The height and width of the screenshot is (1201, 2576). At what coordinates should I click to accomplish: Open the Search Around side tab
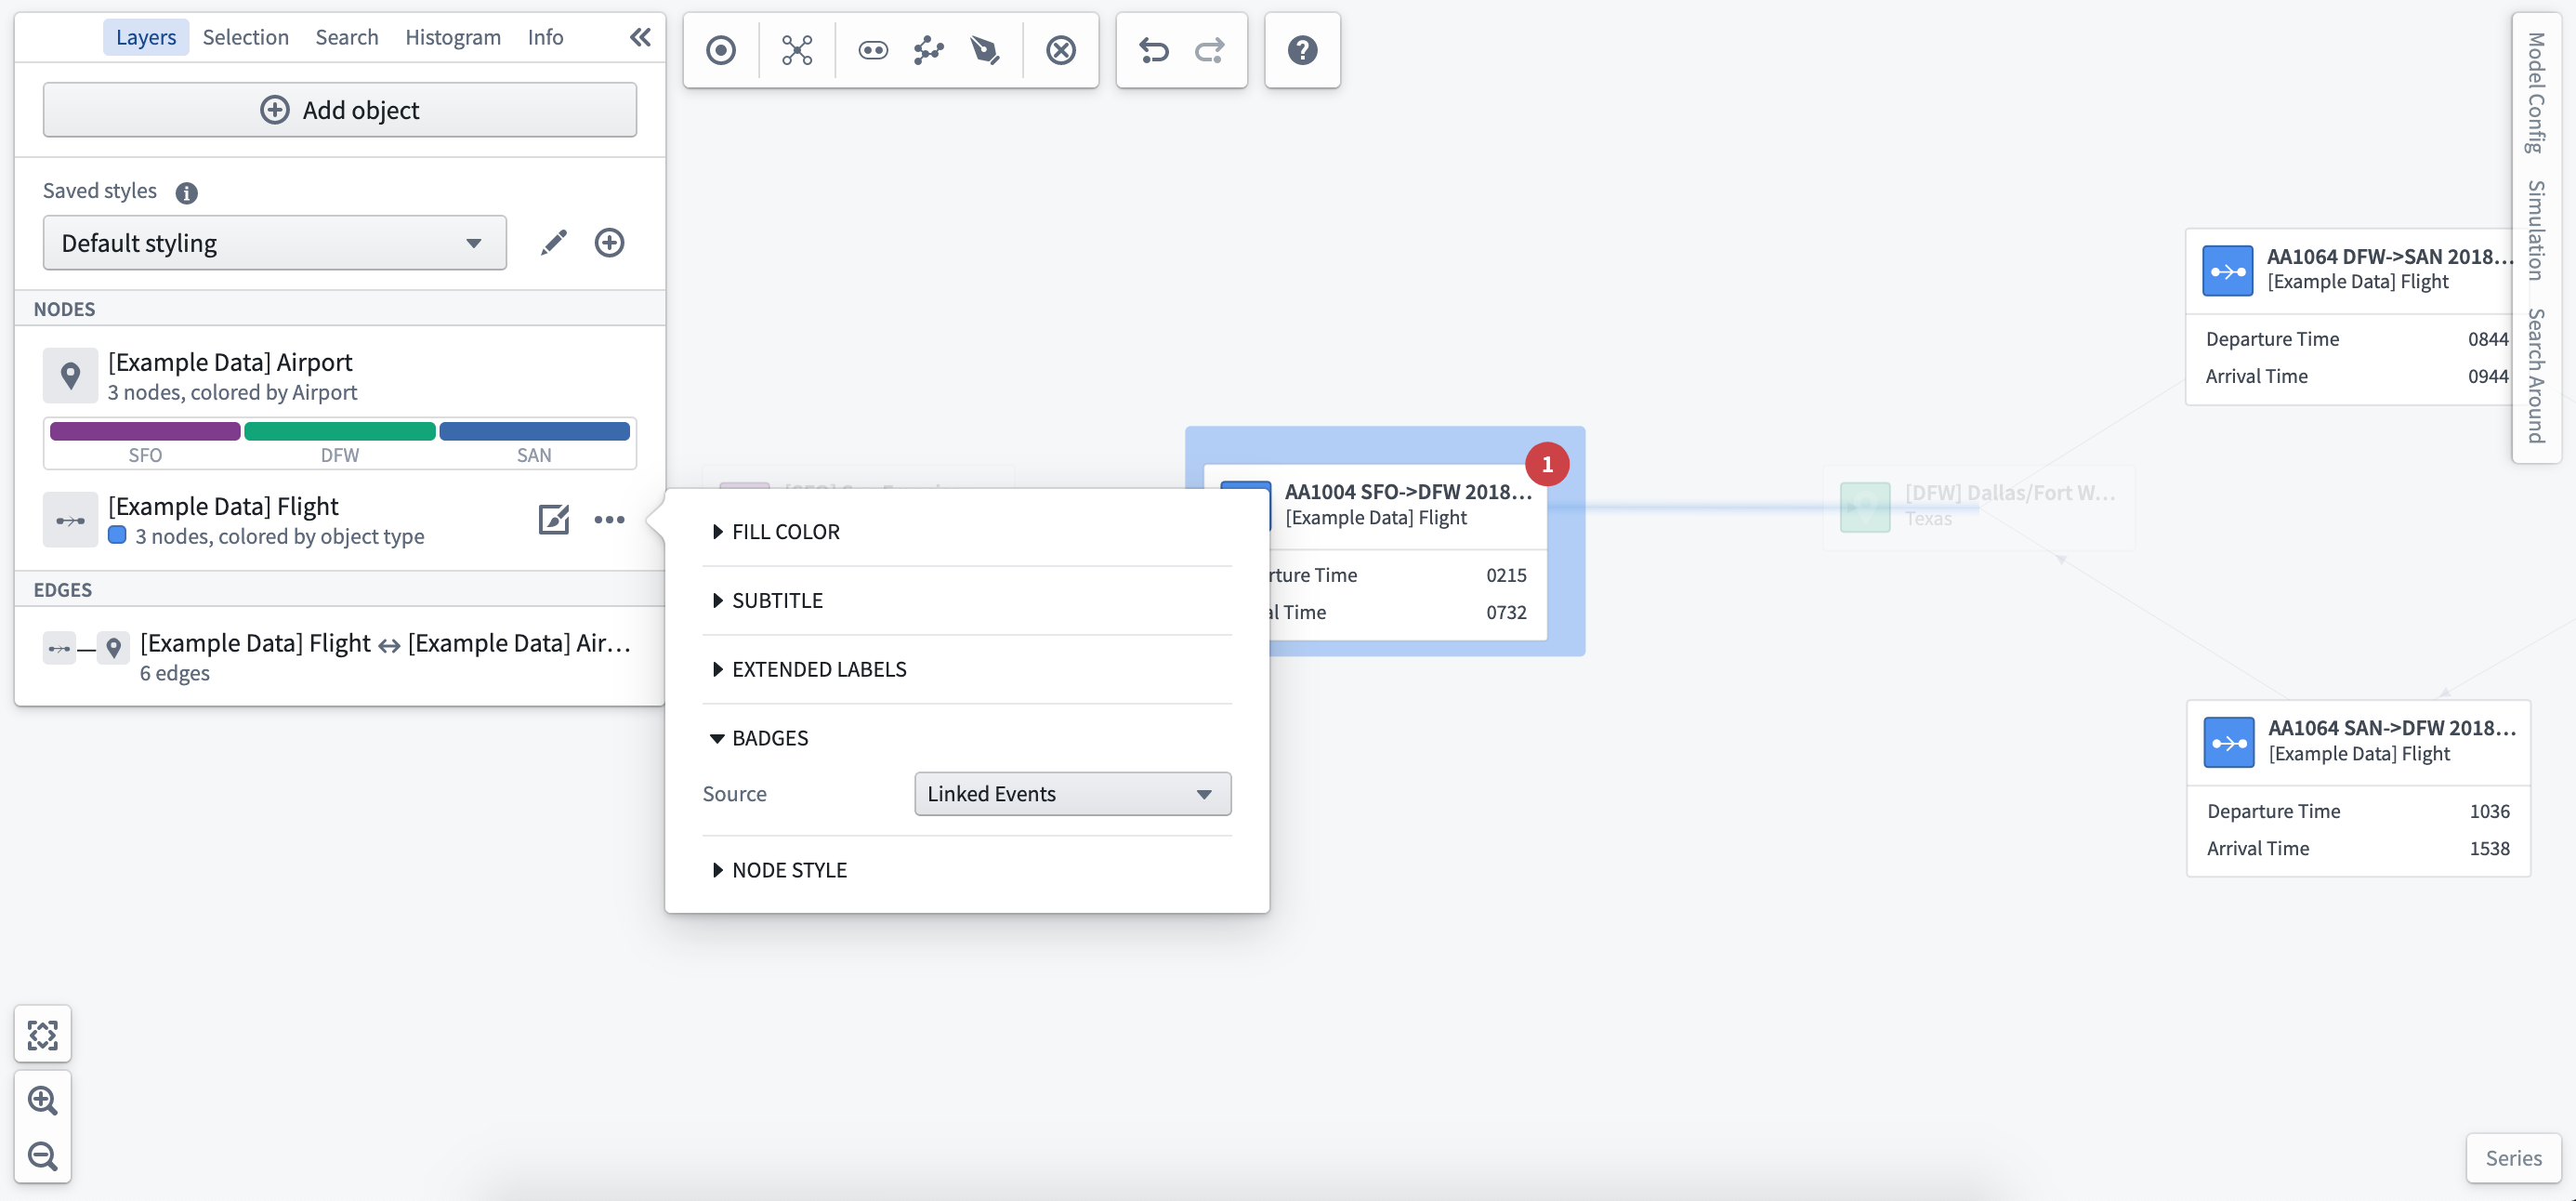click(2535, 376)
